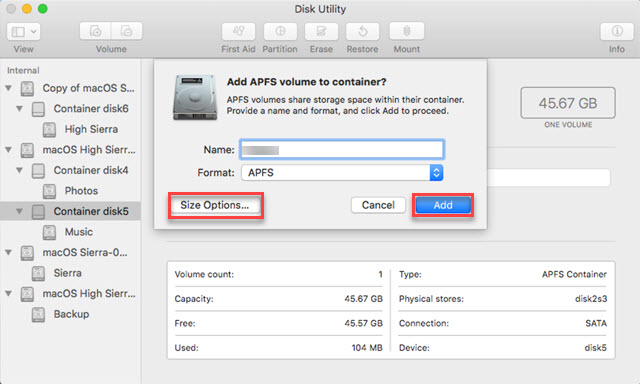Click the Restore toolbar icon
Image resolution: width=640 pixels, height=384 pixels.
362,31
